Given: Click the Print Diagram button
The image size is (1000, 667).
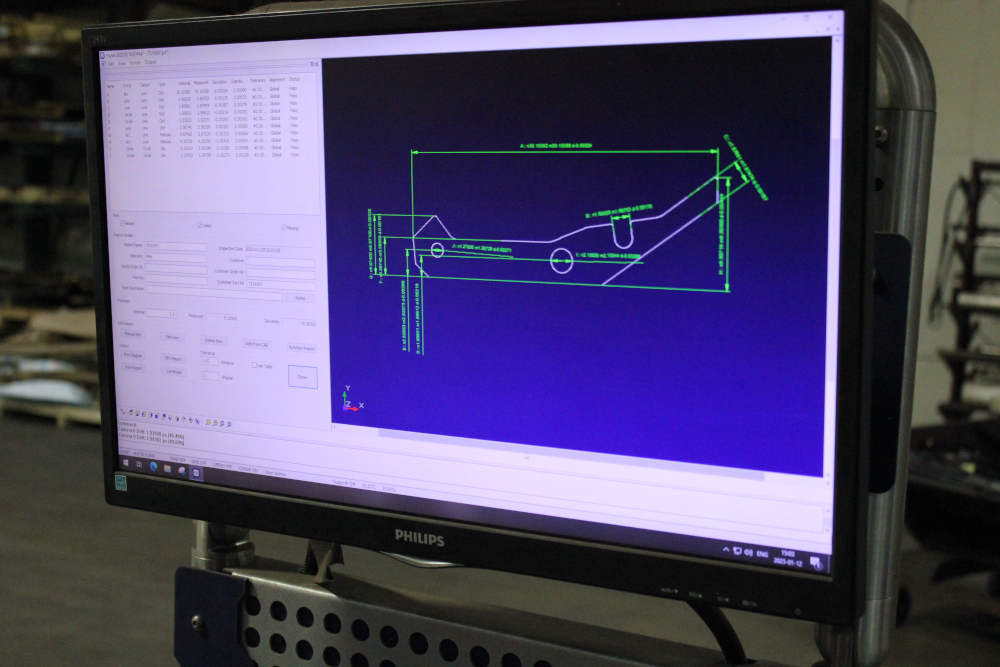Looking at the screenshot, I should coord(133,355).
